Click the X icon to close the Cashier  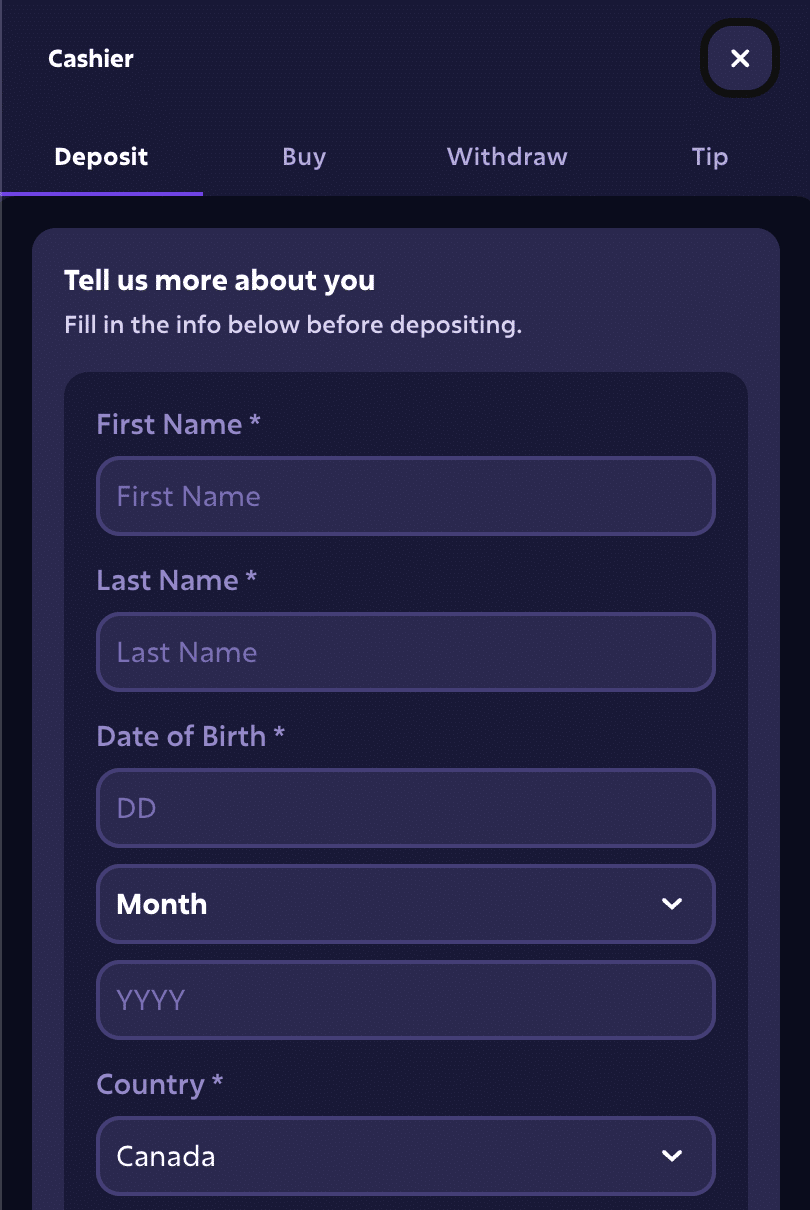point(739,58)
